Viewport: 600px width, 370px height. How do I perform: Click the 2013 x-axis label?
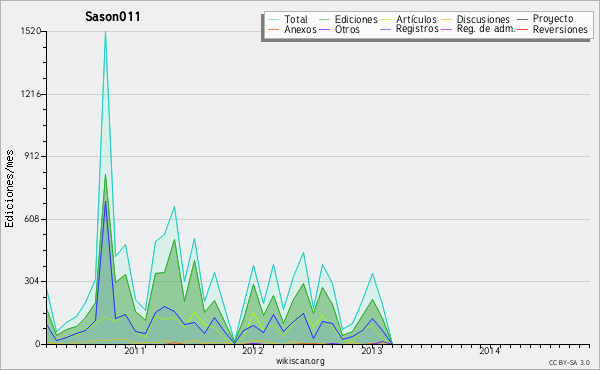[x=372, y=350]
